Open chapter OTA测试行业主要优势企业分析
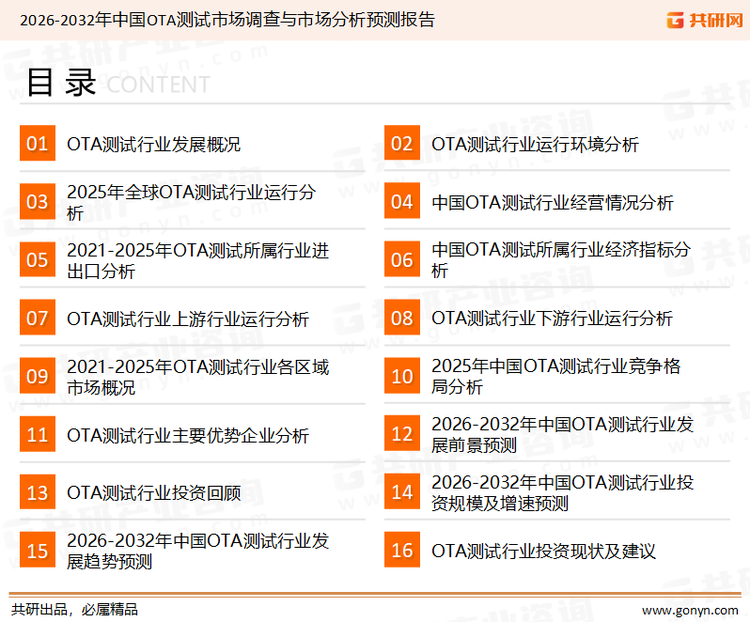Screen dimensions: 750x622 pos(188,435)
